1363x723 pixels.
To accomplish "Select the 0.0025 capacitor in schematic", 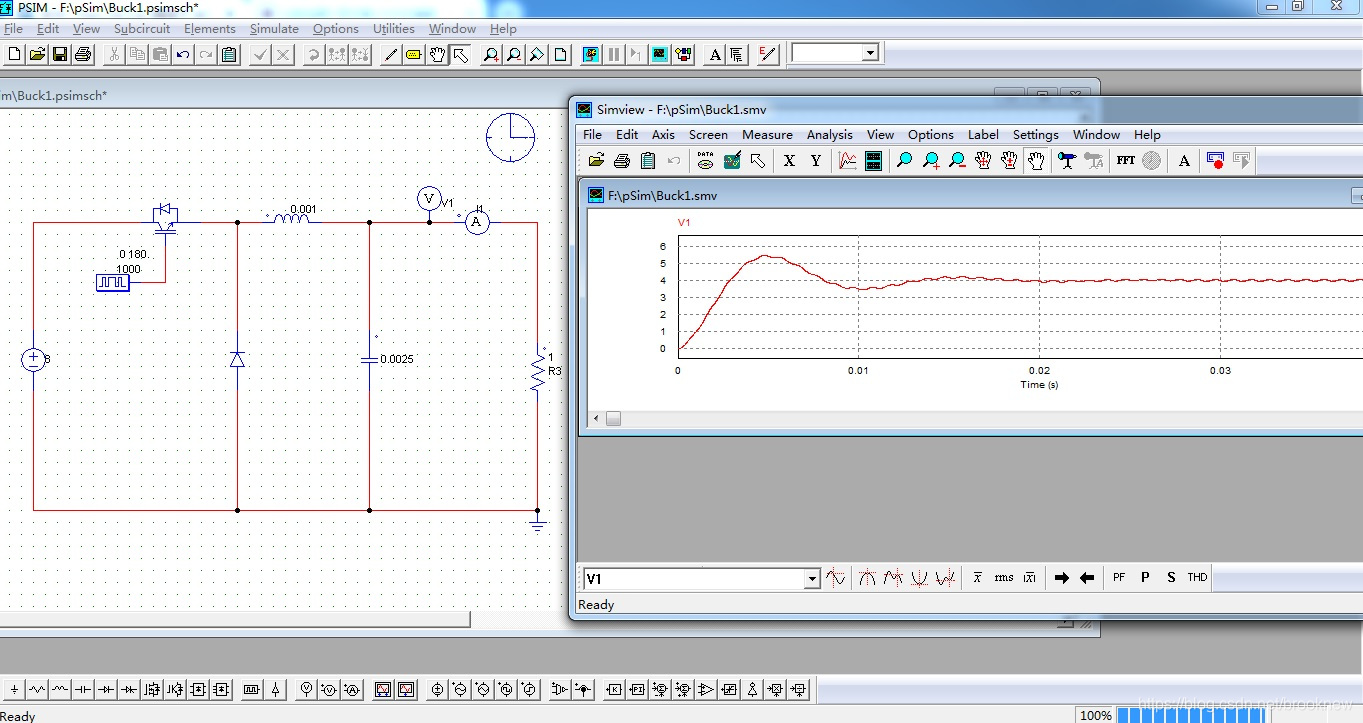I will click(x=370, y=359).
